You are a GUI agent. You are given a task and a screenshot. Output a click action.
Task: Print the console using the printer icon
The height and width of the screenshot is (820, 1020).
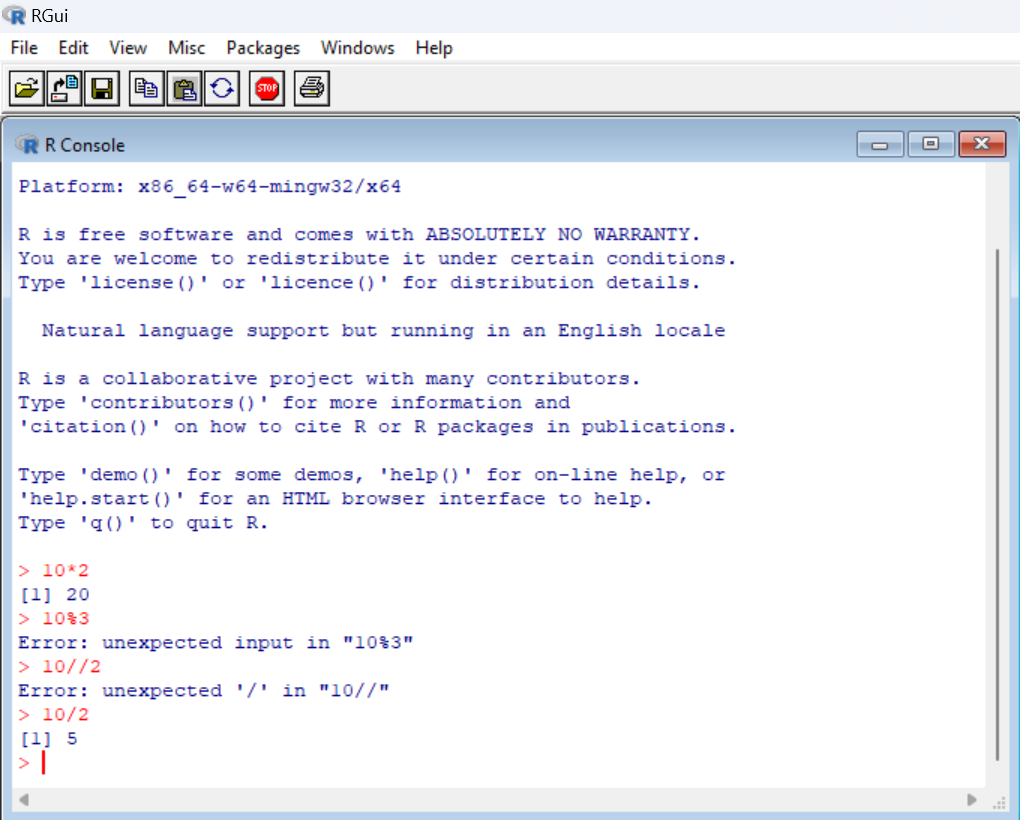311,88
